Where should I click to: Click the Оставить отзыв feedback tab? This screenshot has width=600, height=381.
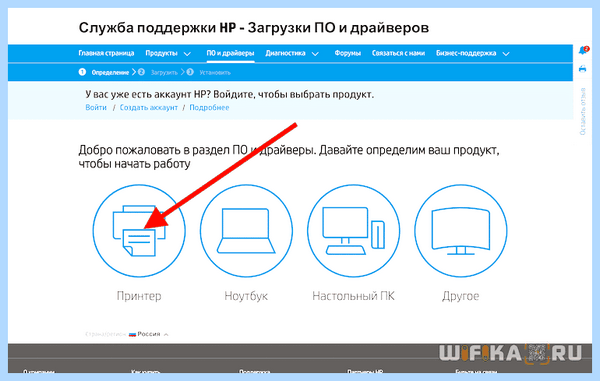coord(583,111)
